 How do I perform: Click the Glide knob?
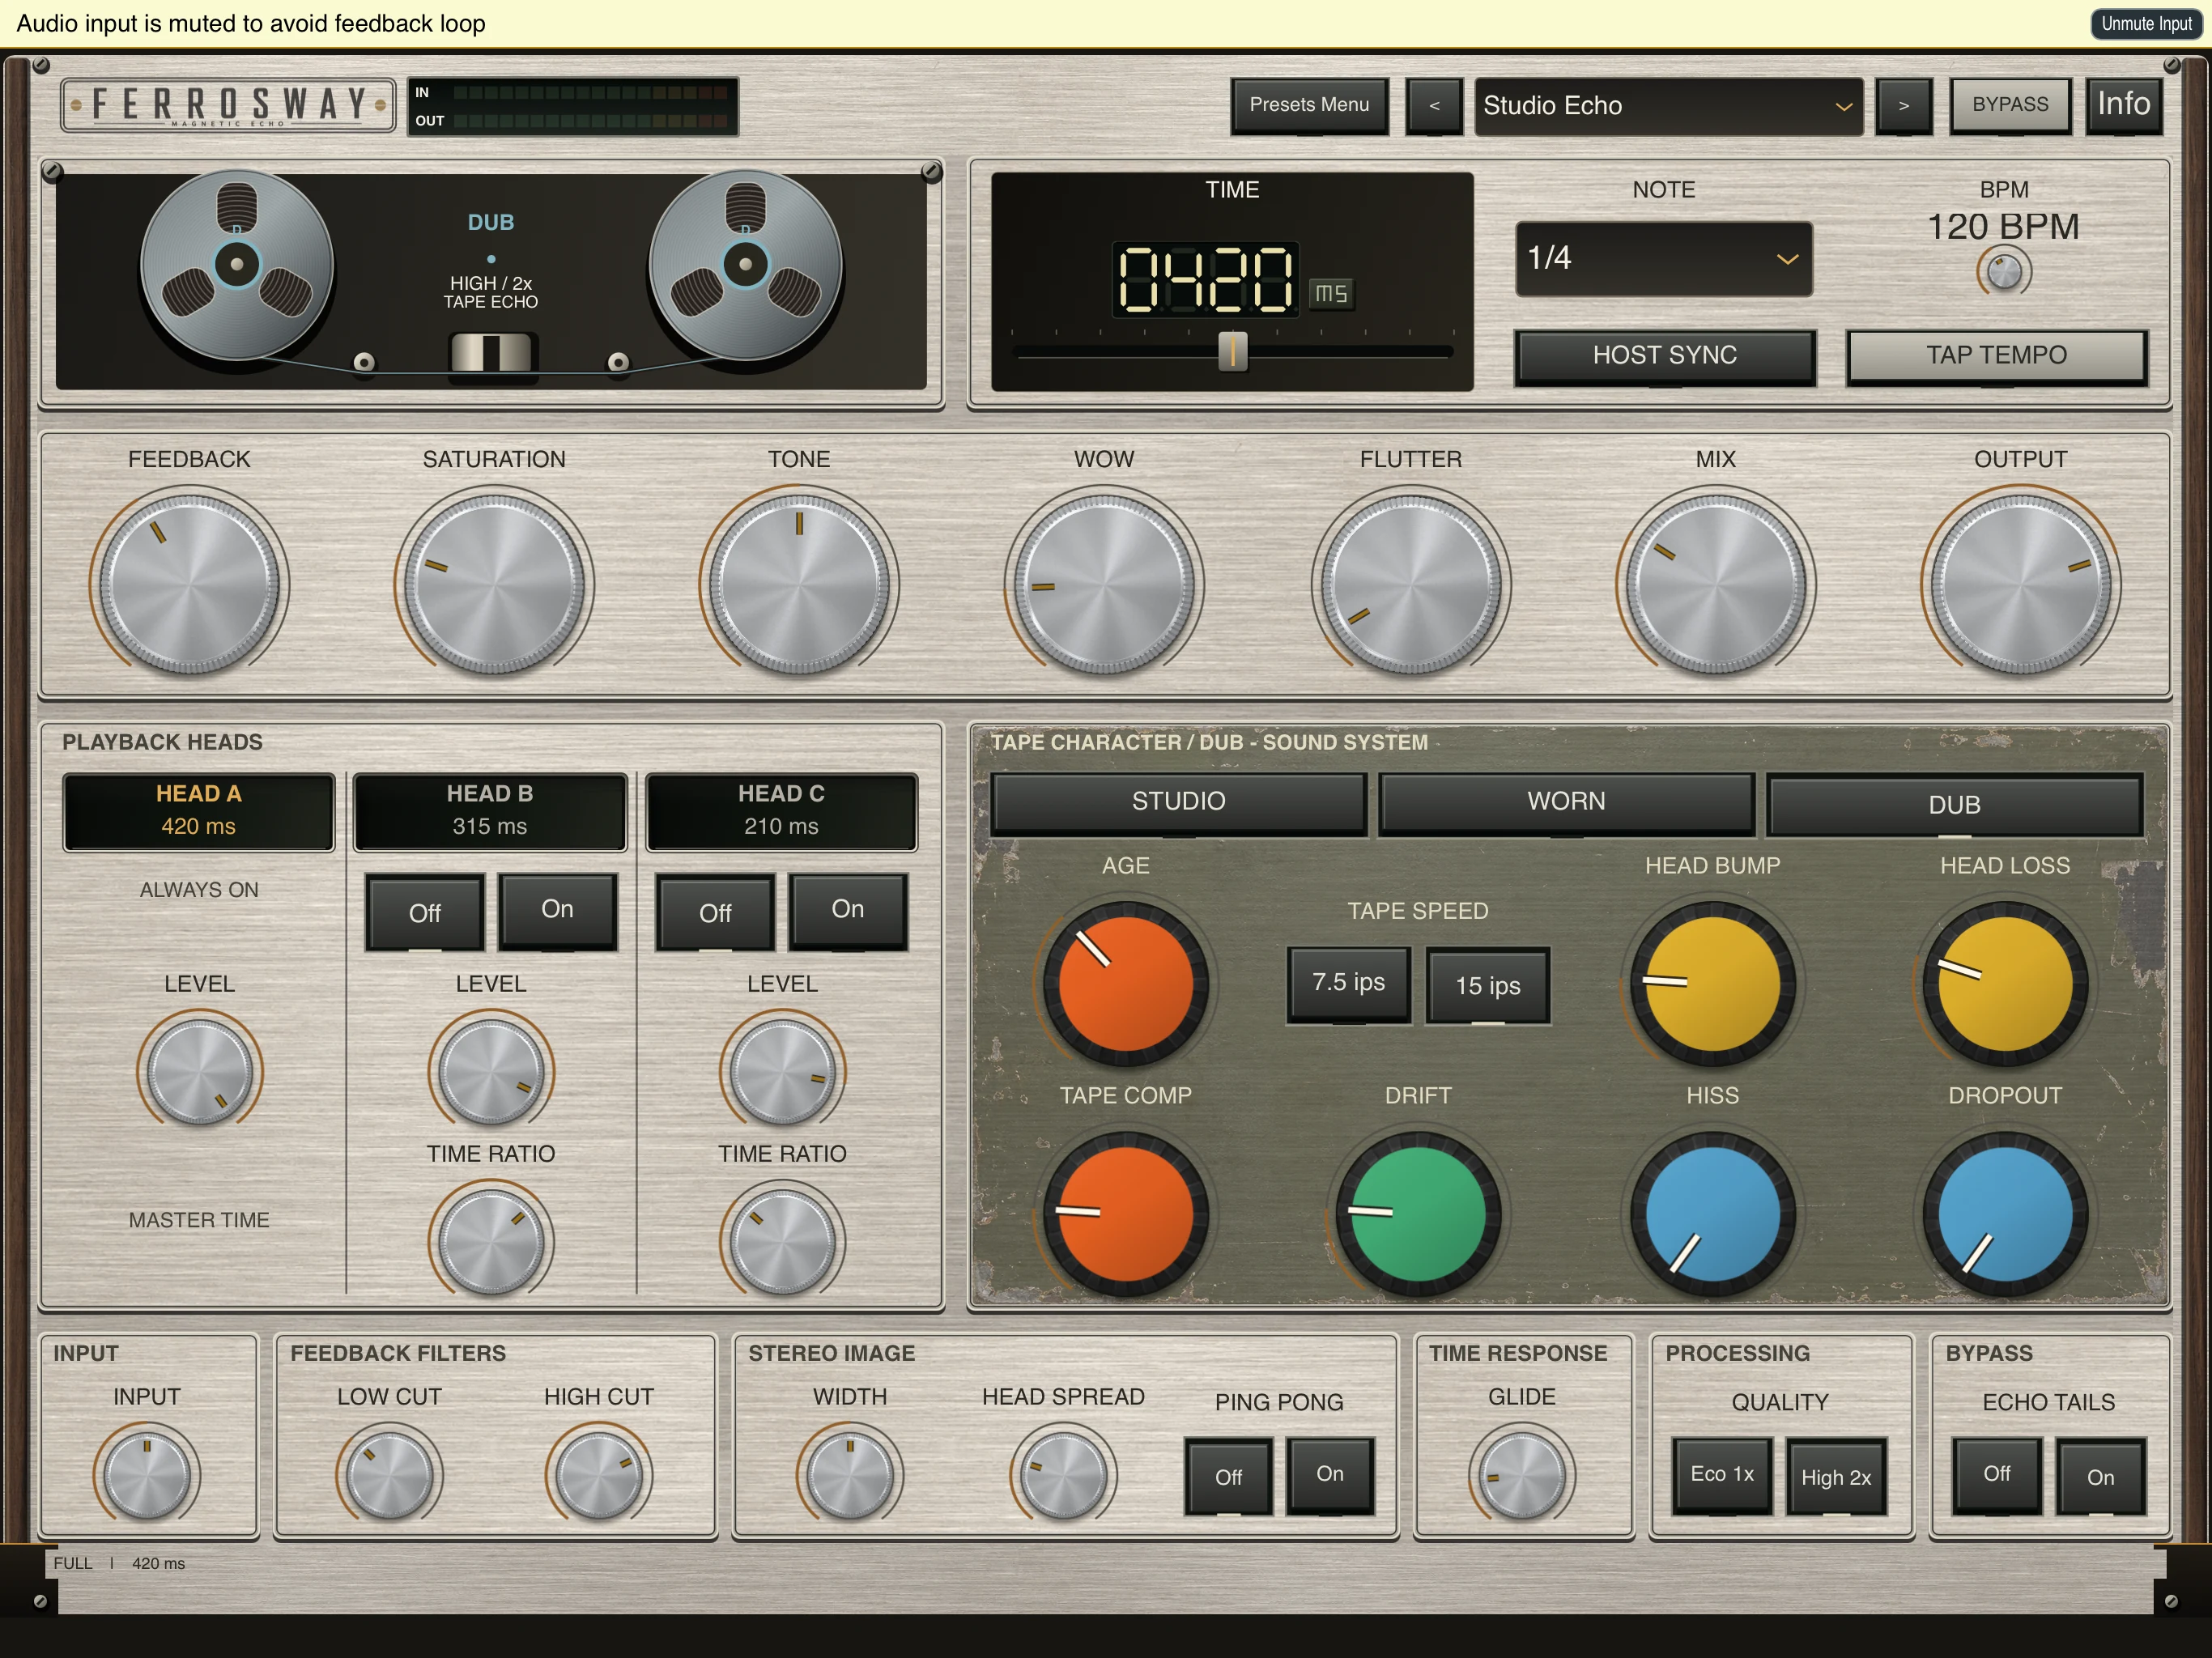pyautogui.click(x=1521, y=1474)
